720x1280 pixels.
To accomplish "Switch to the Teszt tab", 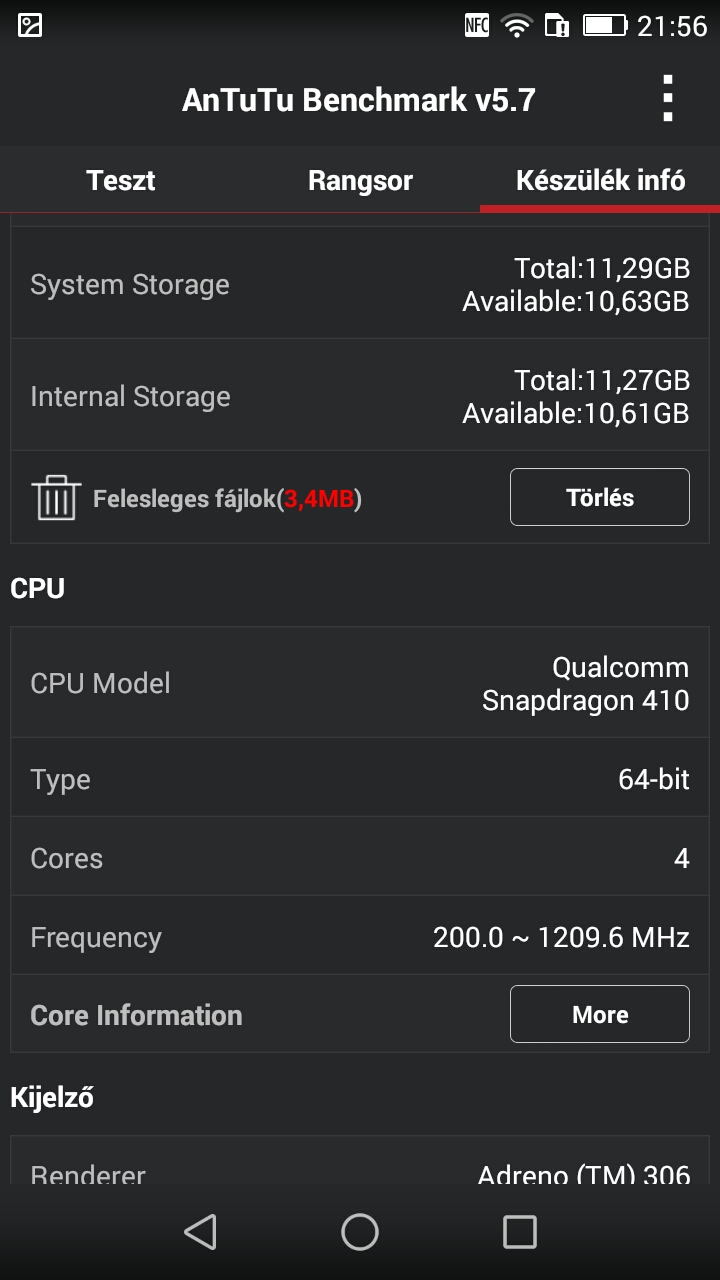I will [x=120, y=181].
